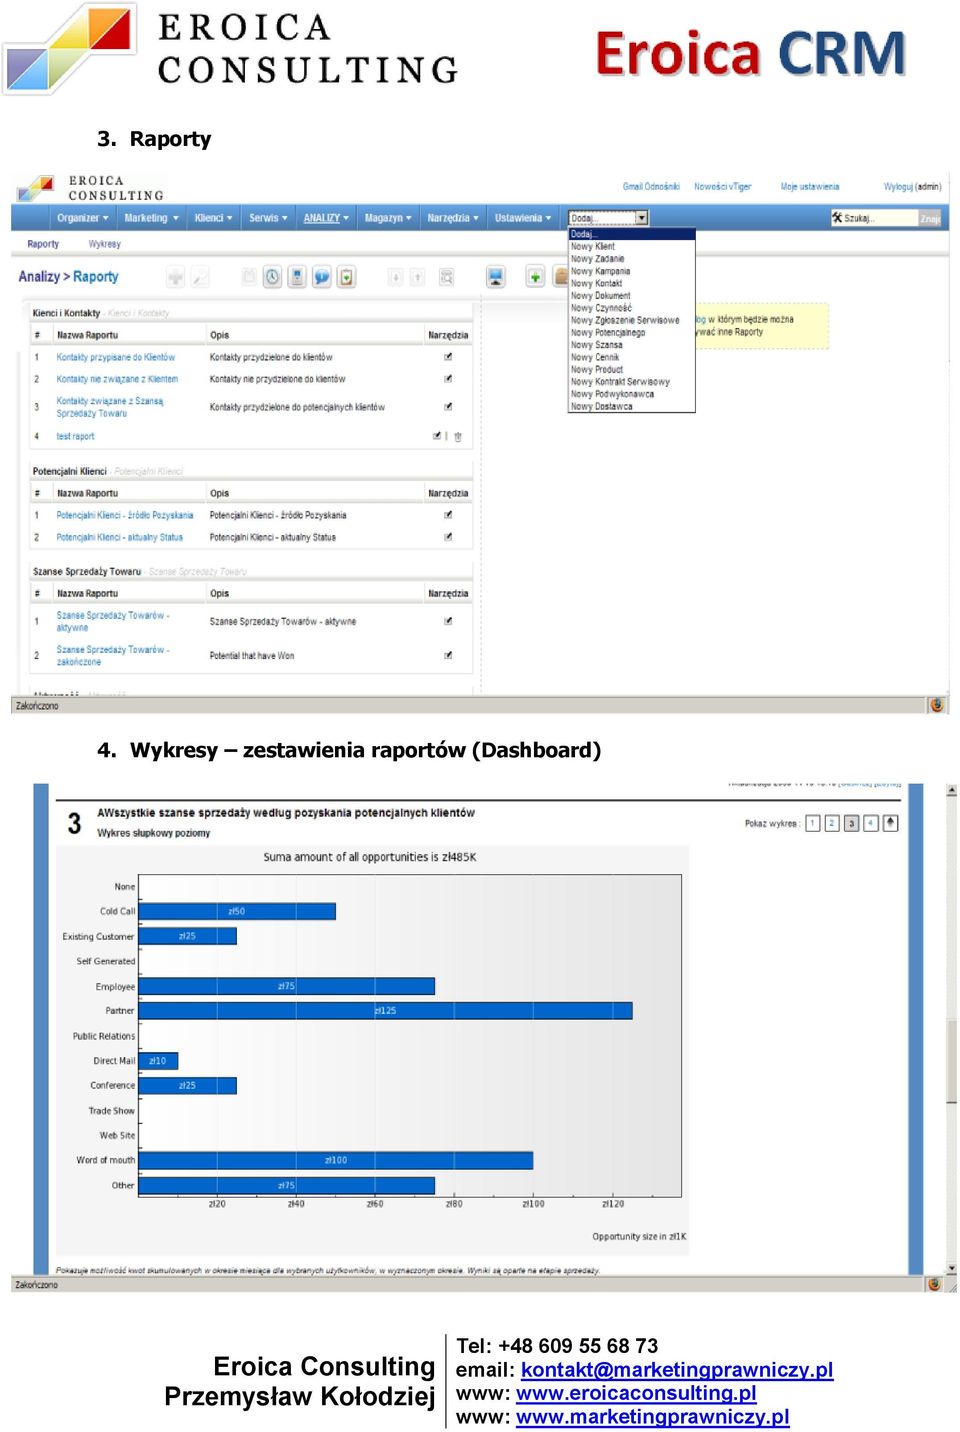Switch to the Raporty sub-tab

pos(43,244)
